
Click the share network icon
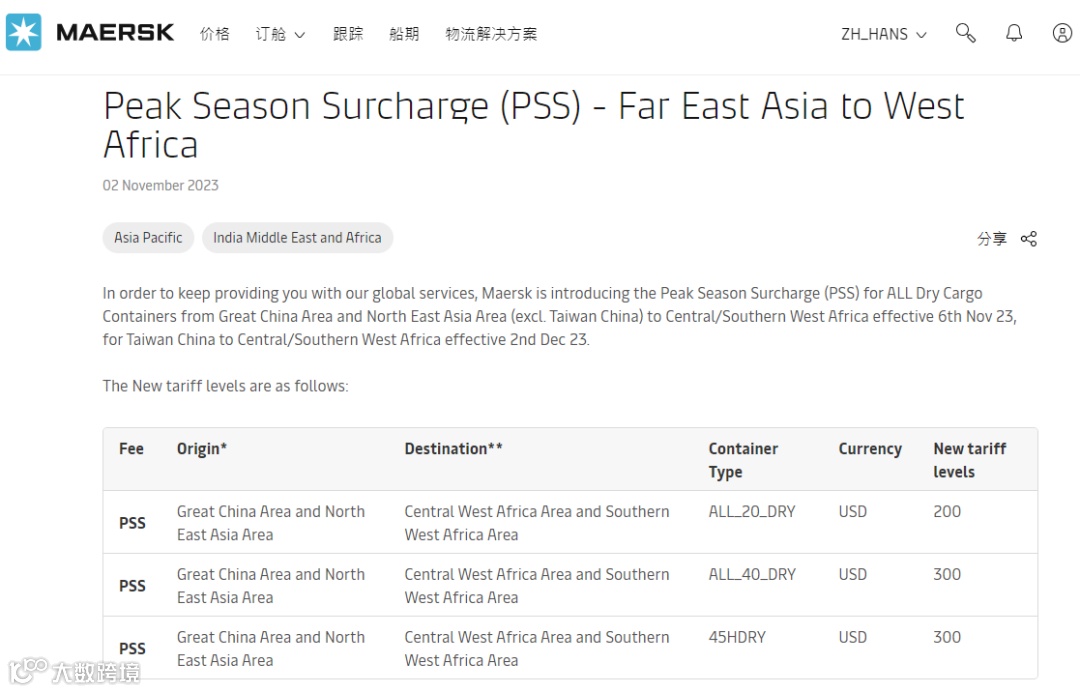(x=1029, y=239)
